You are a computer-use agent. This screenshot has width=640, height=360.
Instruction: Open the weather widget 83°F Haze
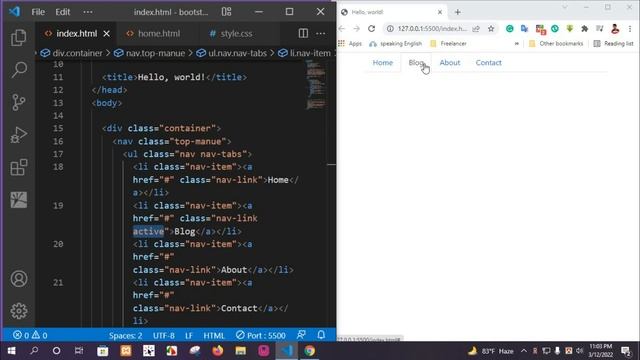point(490,351)
